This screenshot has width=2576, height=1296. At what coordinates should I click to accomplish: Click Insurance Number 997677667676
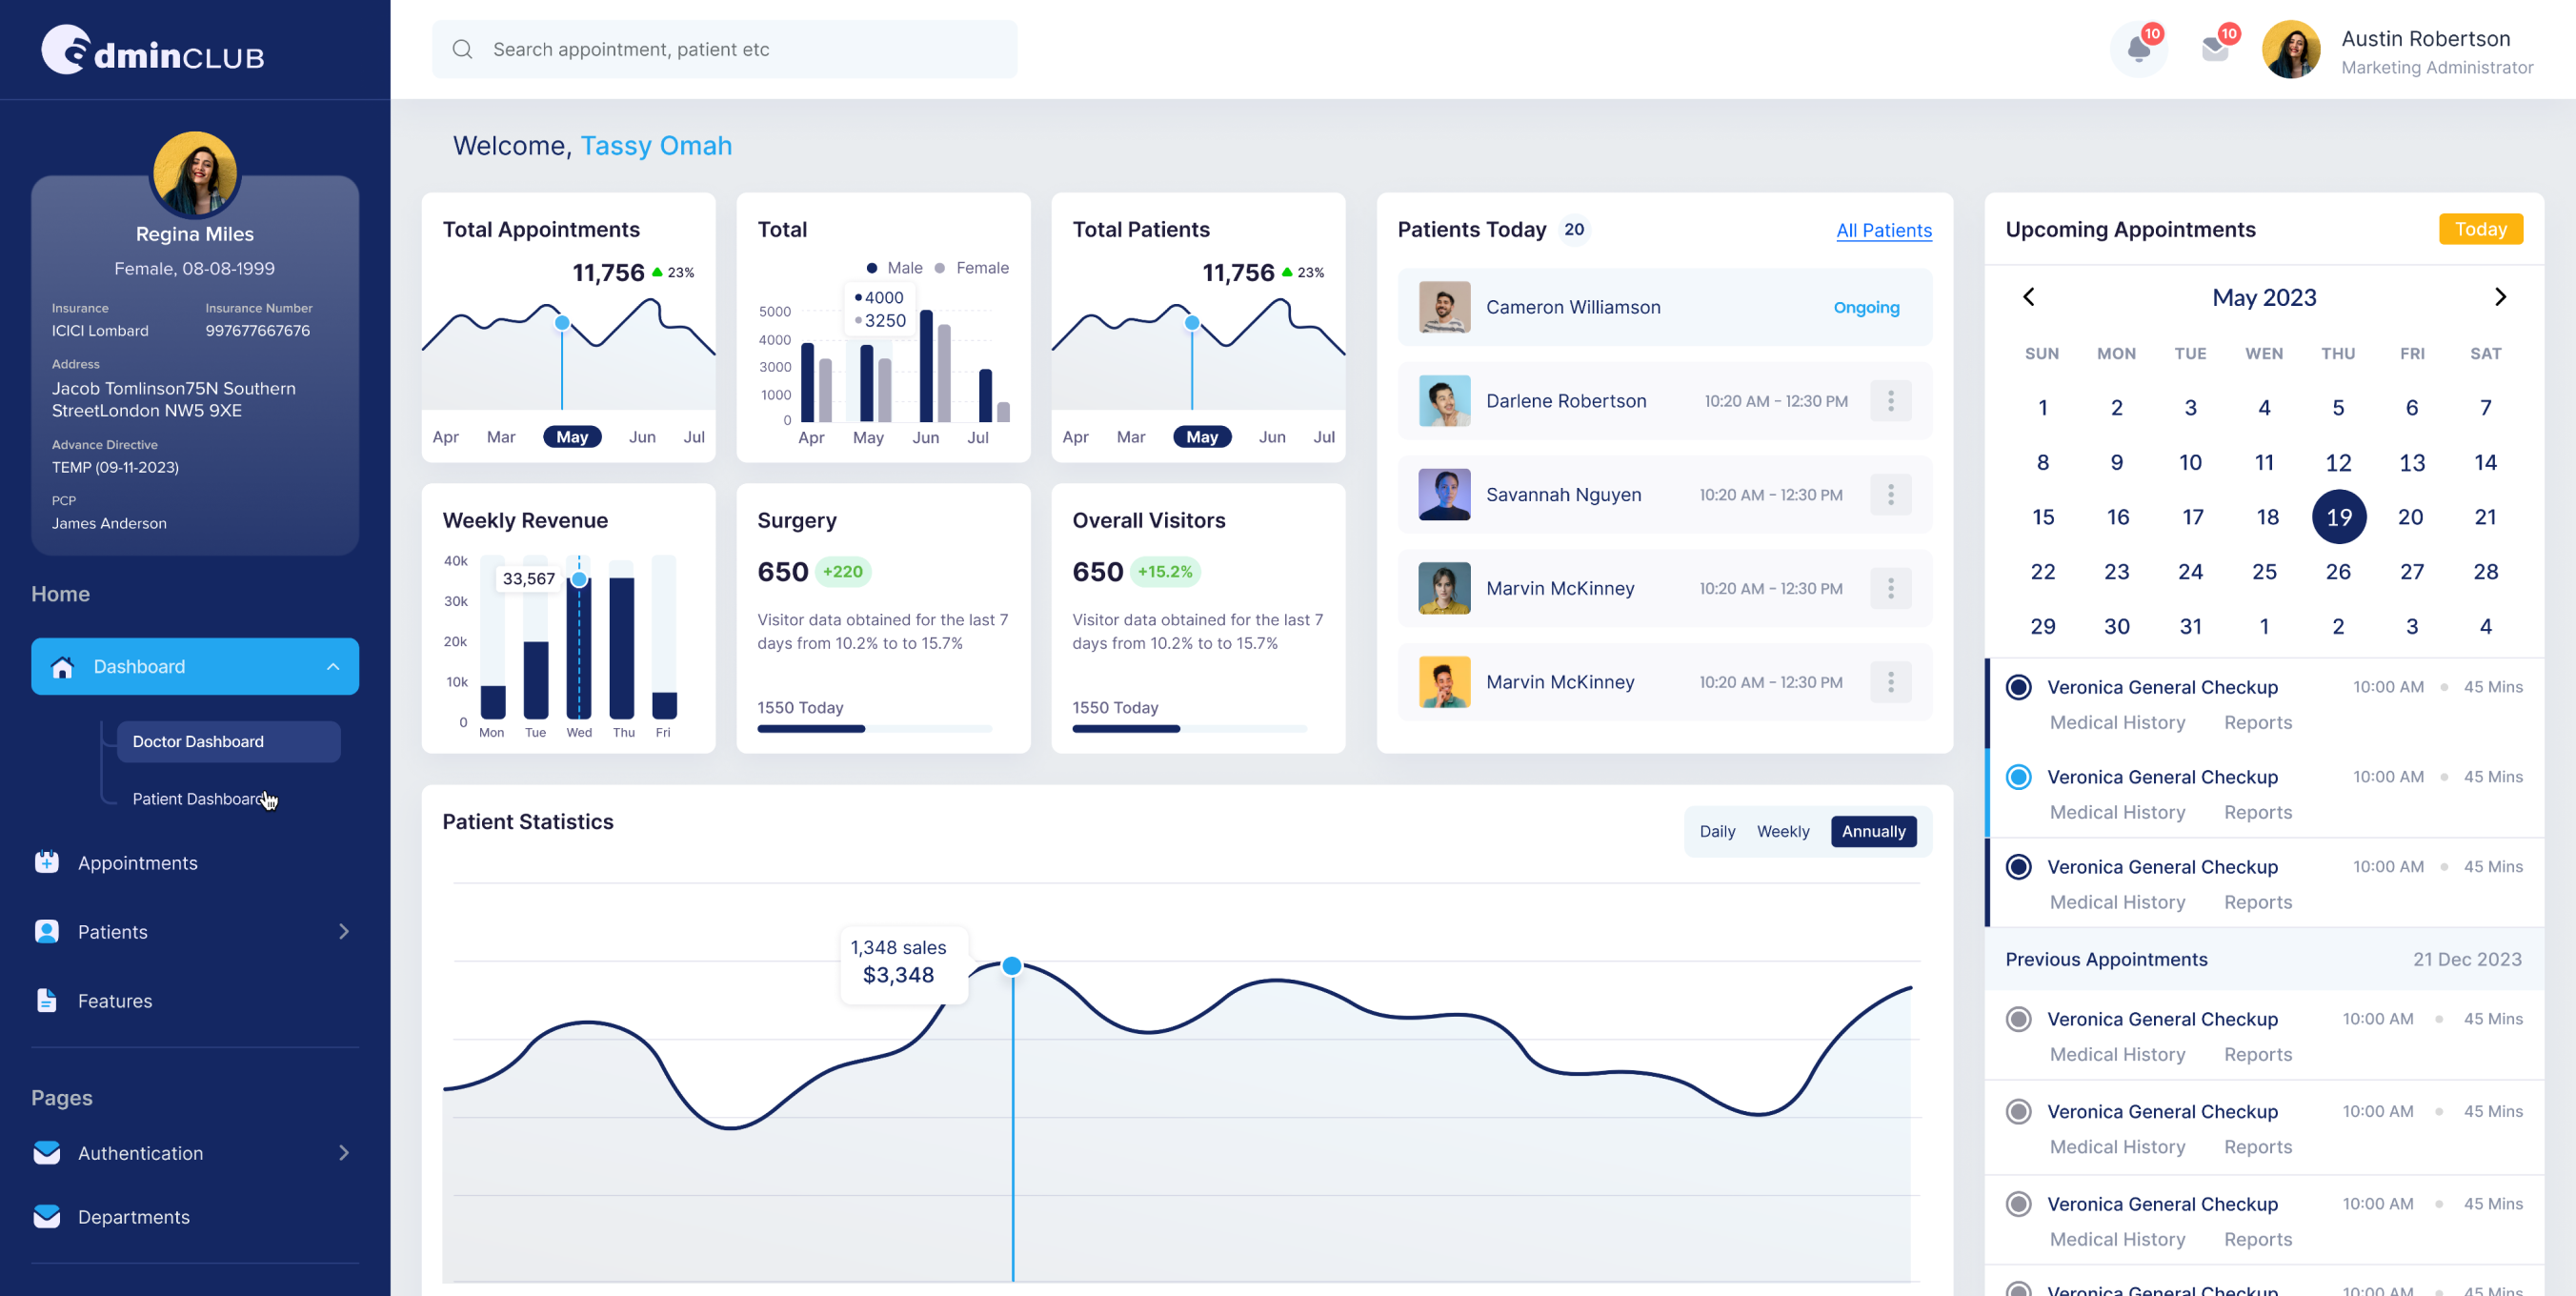click(258, 330)
